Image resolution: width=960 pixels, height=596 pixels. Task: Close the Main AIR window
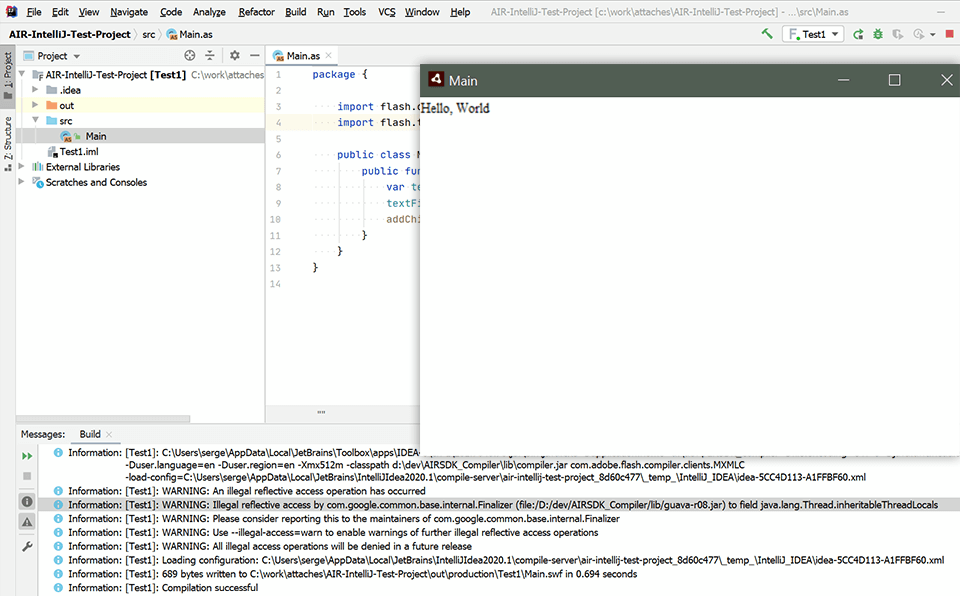[947, 80]
